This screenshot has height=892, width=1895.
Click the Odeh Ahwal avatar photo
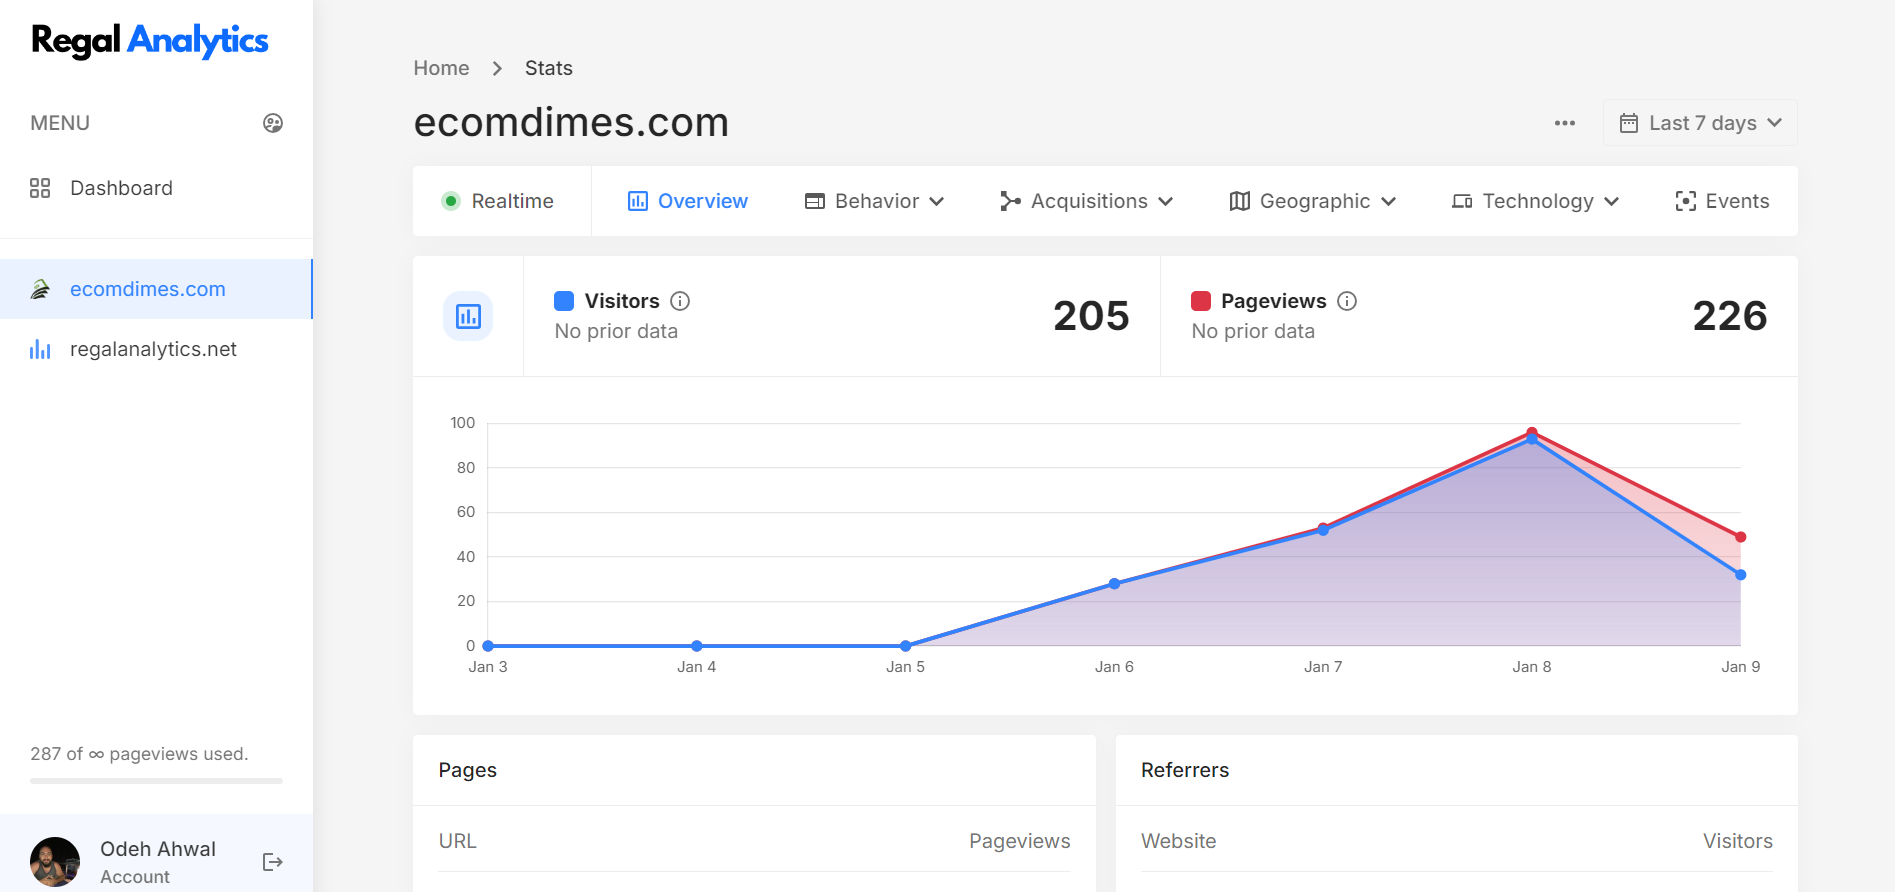(x=55, y=861)
